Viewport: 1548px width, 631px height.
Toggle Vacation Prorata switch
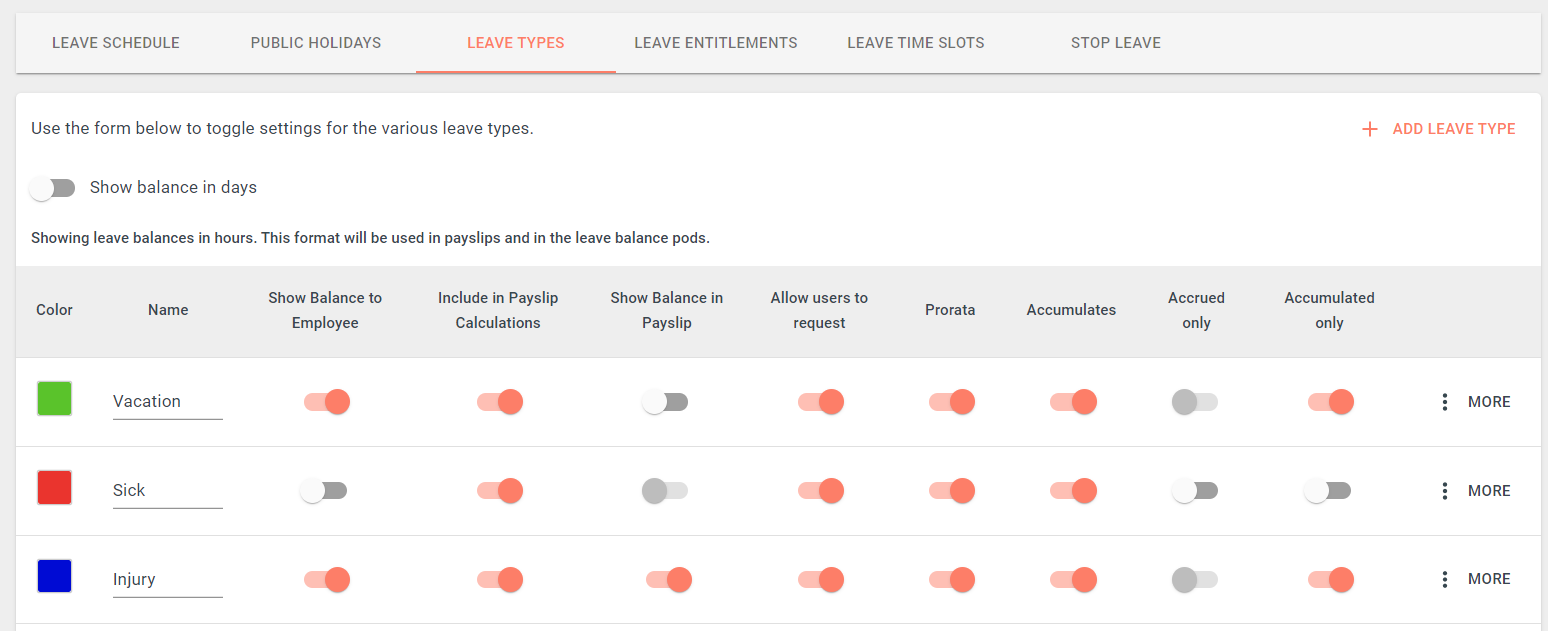(x=951, y=402)
